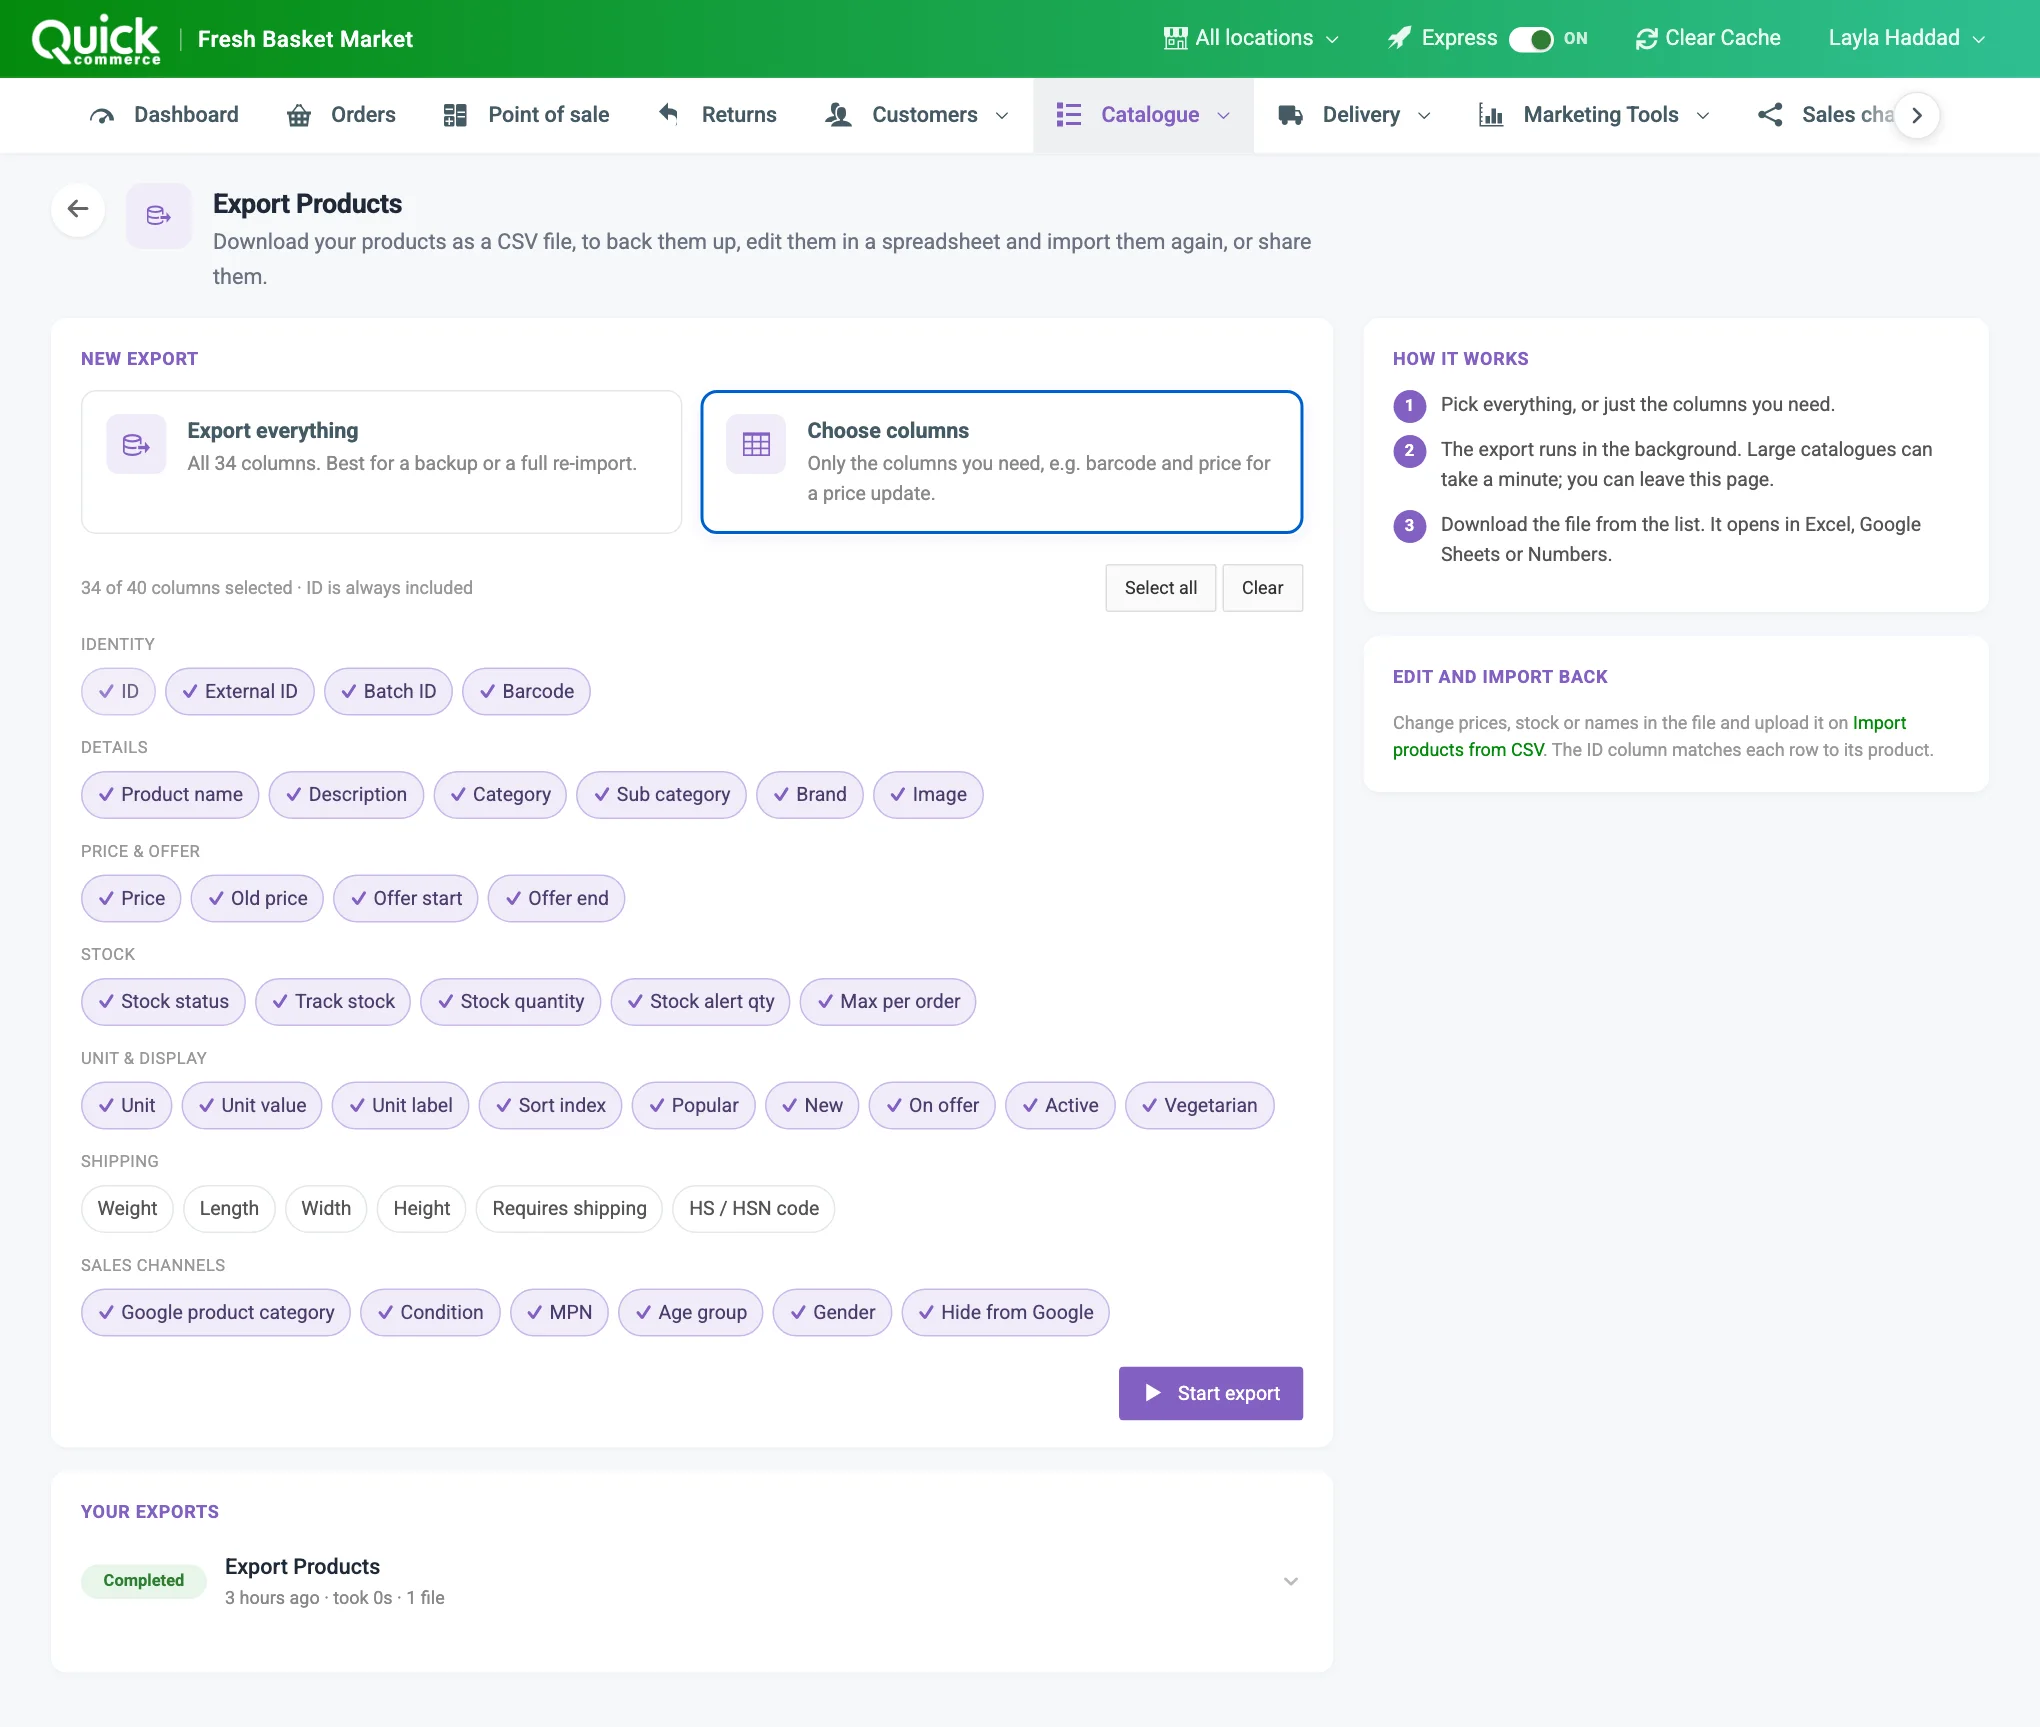Viewport: 2040px width, 1727px height.
Task: Click the Start export button
Action: [x=1211, y=1394]
